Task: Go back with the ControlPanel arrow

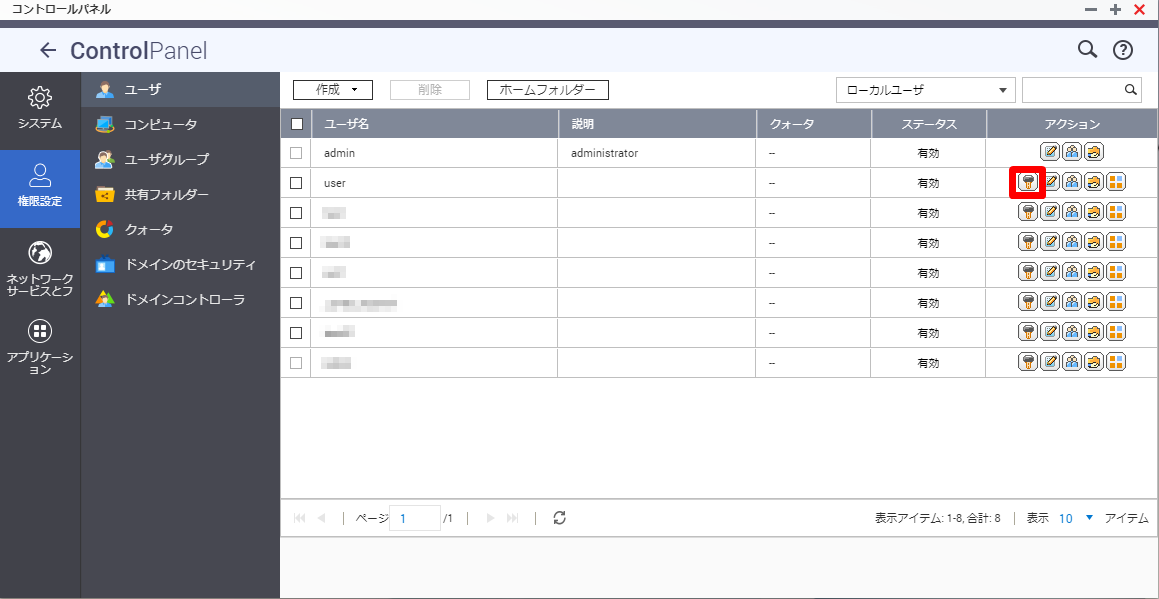Action: [x=48, y=50]
